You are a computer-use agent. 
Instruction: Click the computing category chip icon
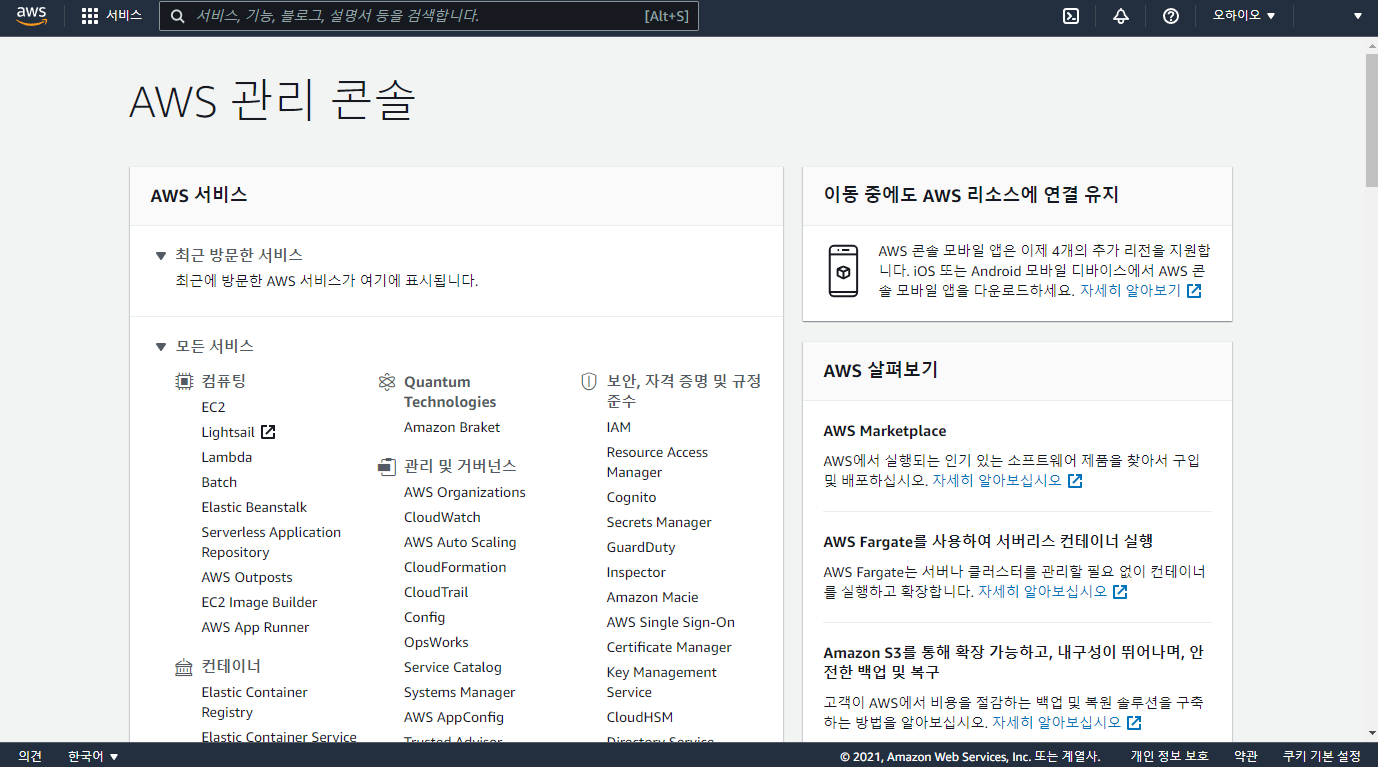[x=184, y=381]
